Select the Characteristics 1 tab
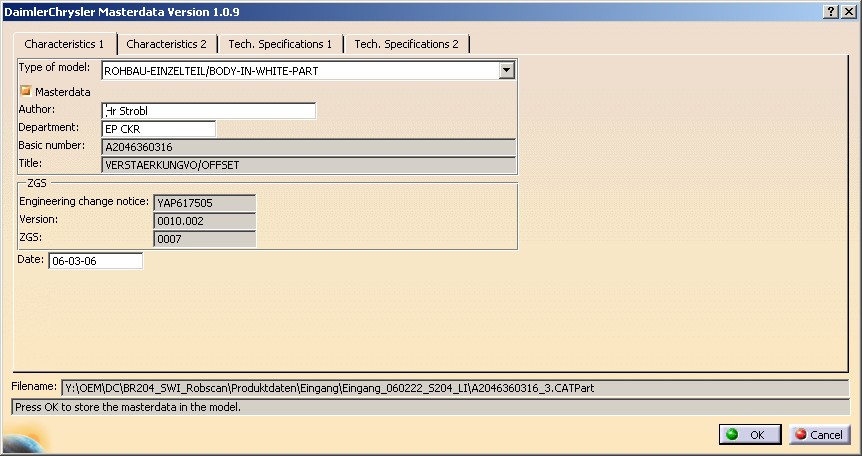Image resolution: width=862 pixels, height=456 pixels. click(x=64, y=44)
